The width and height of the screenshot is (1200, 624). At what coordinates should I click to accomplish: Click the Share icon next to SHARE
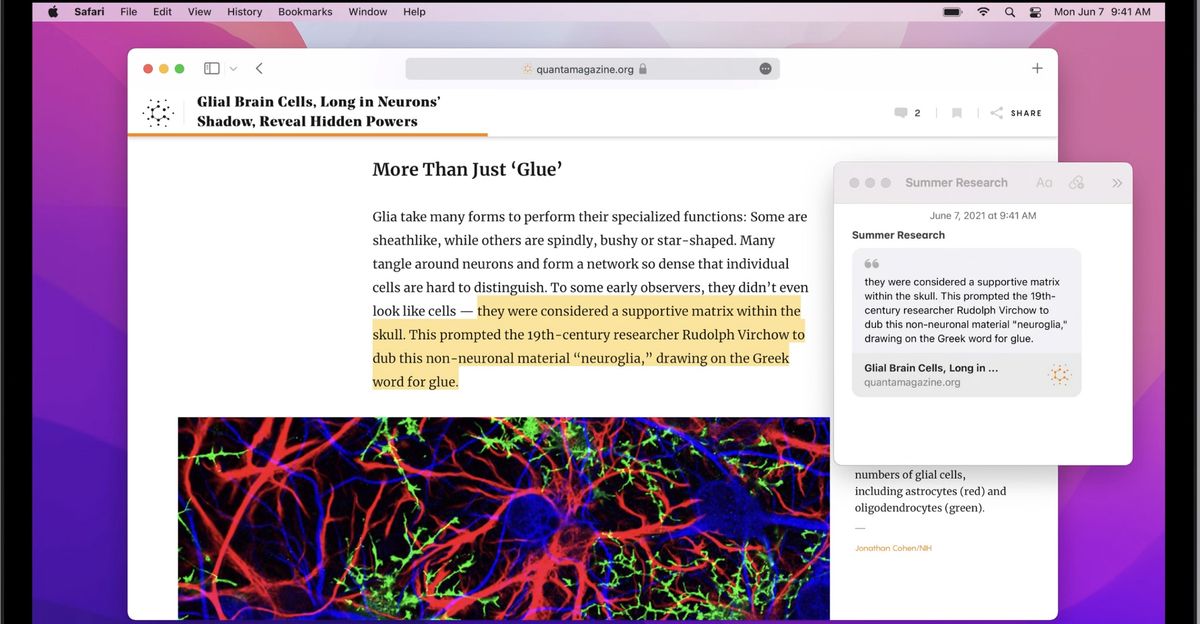(996, 112)
